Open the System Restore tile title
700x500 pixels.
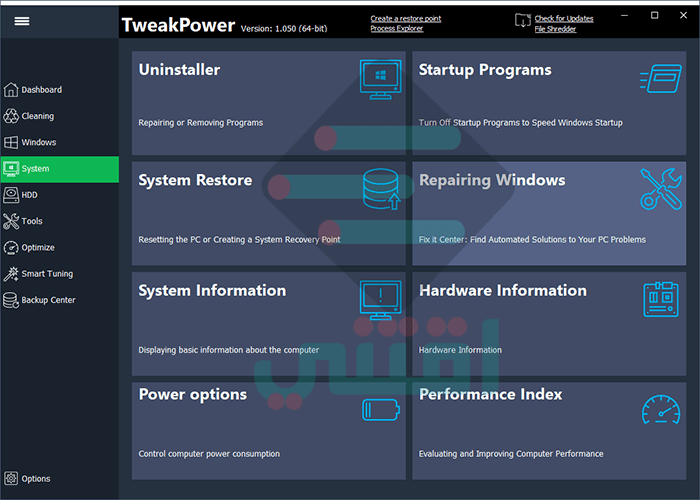coord(195,180)
